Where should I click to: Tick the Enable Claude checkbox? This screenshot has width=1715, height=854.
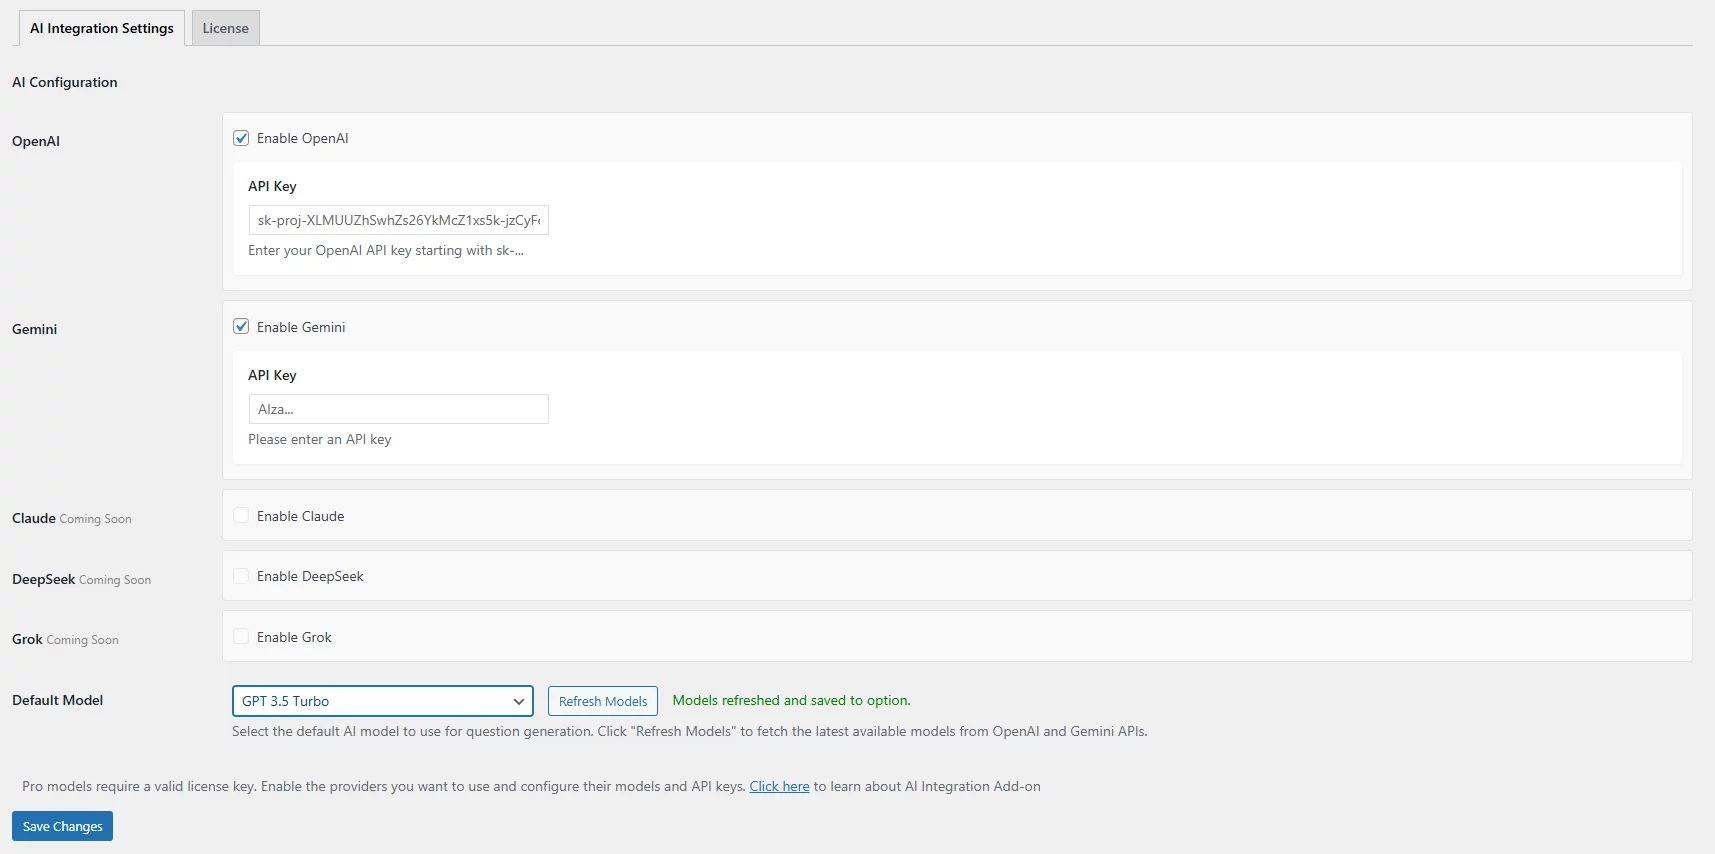coord(241,515)
